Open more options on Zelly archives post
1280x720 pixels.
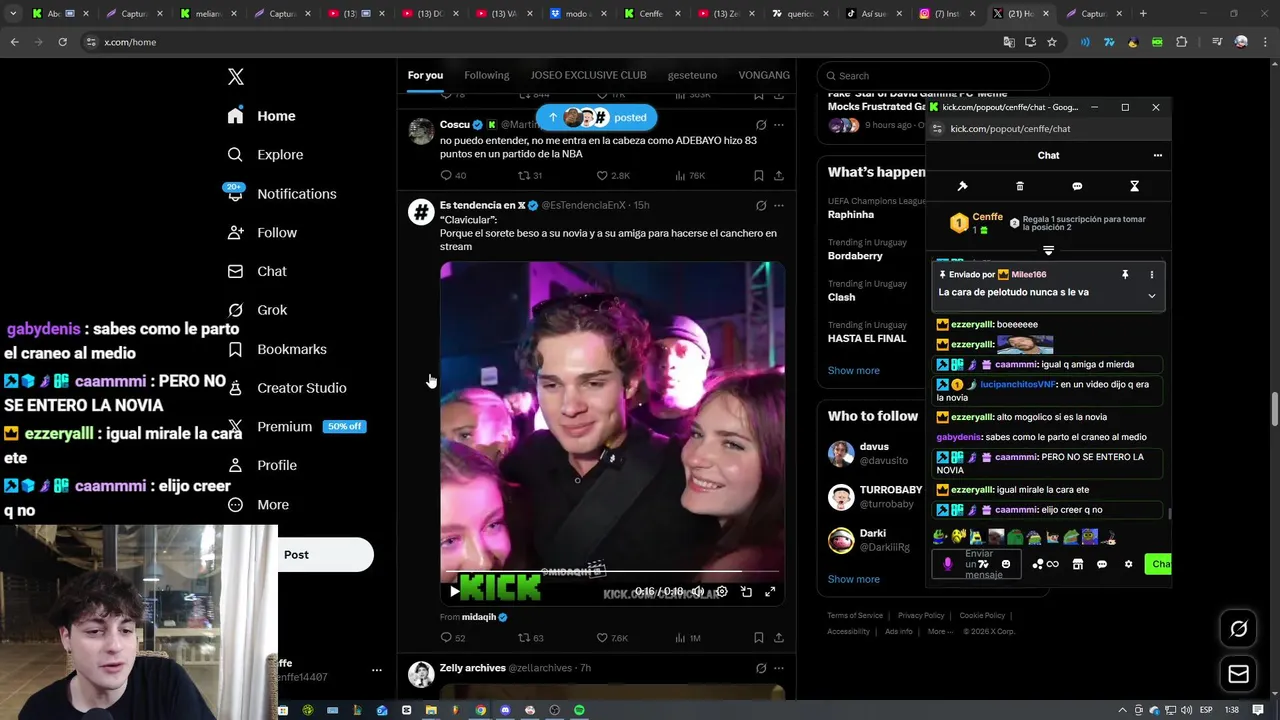pos(778,668)
